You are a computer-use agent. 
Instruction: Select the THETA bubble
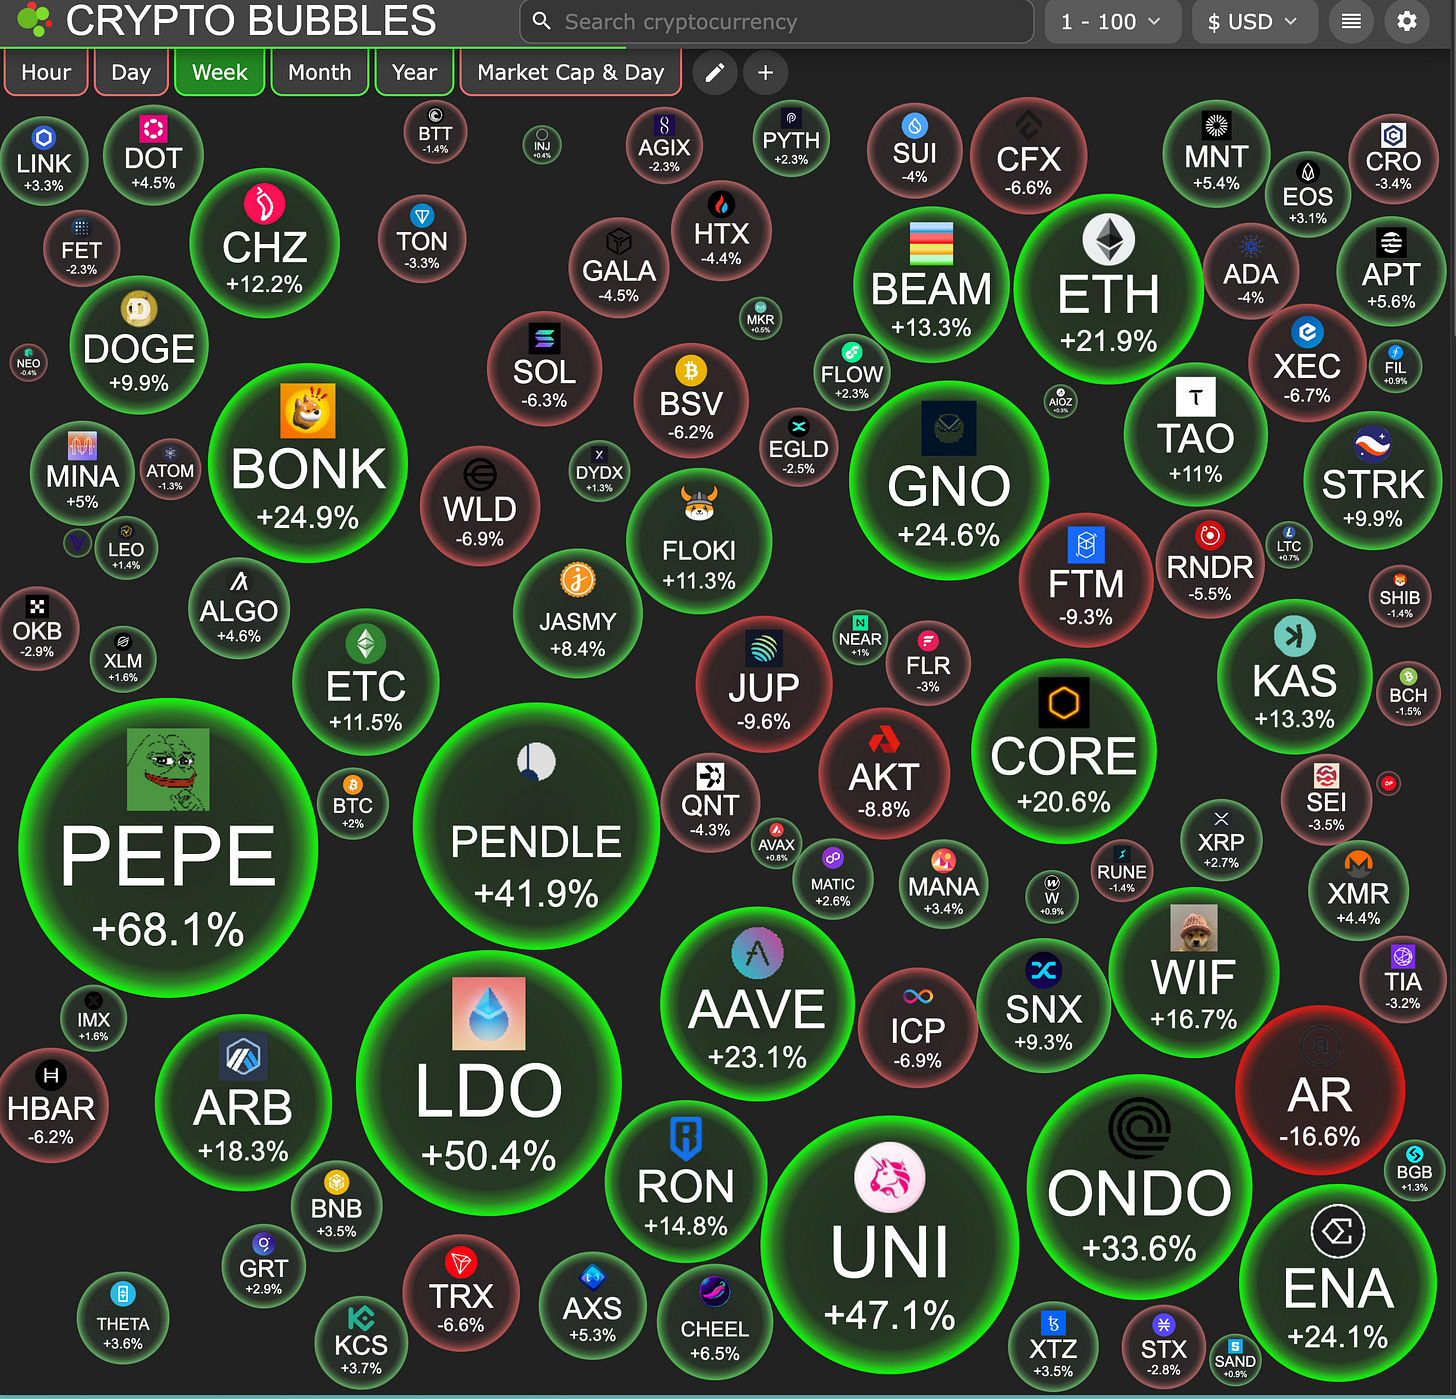point(123,1319)
